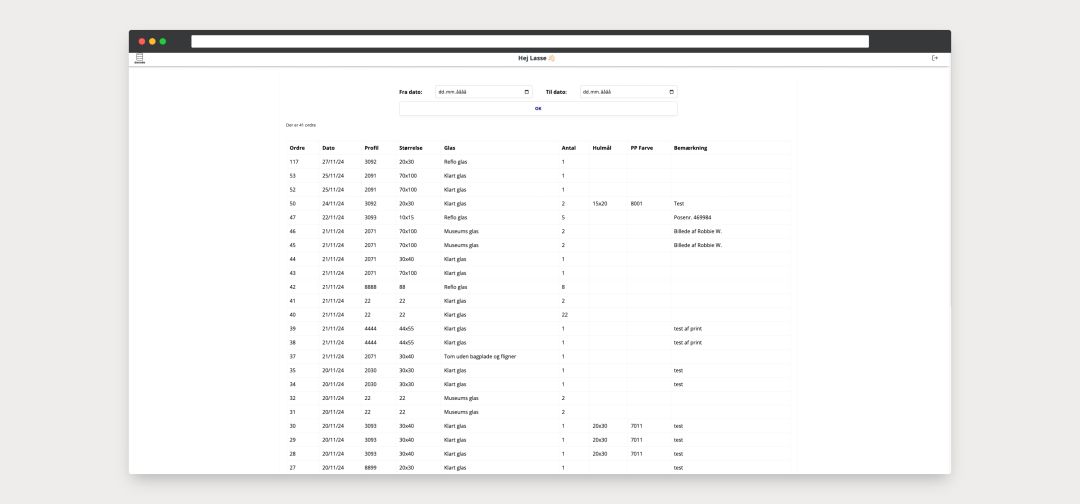Click the red close window dot

pyautogui.click(x=142, y=41)
